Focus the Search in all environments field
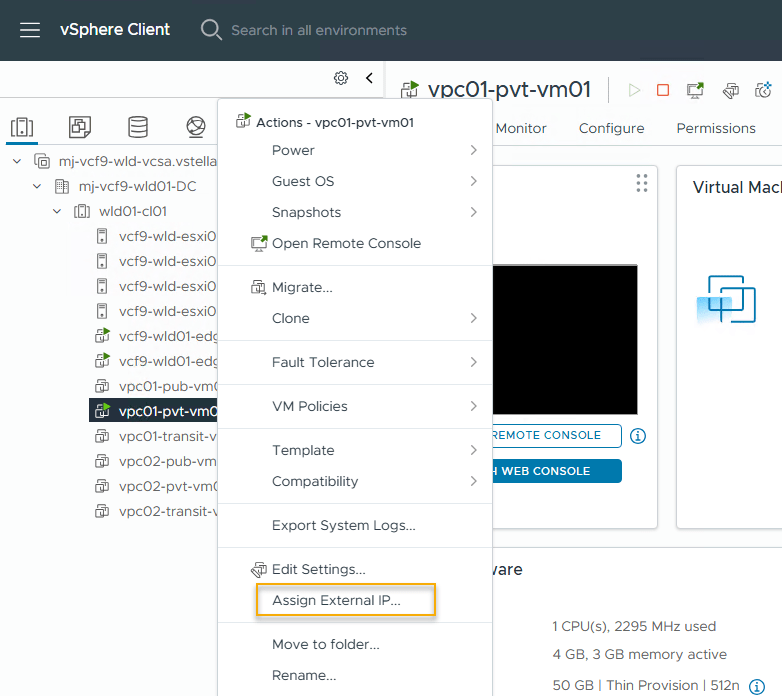Viewport: 782px width, 696px height. click(319, 30)
